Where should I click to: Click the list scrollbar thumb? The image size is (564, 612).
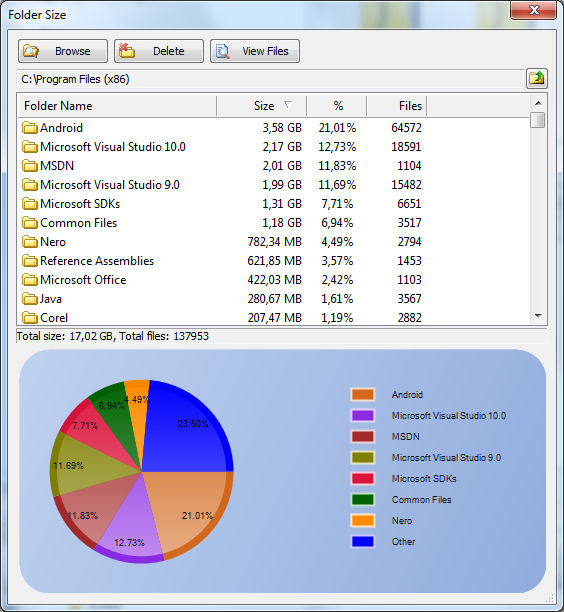[538, 120]
